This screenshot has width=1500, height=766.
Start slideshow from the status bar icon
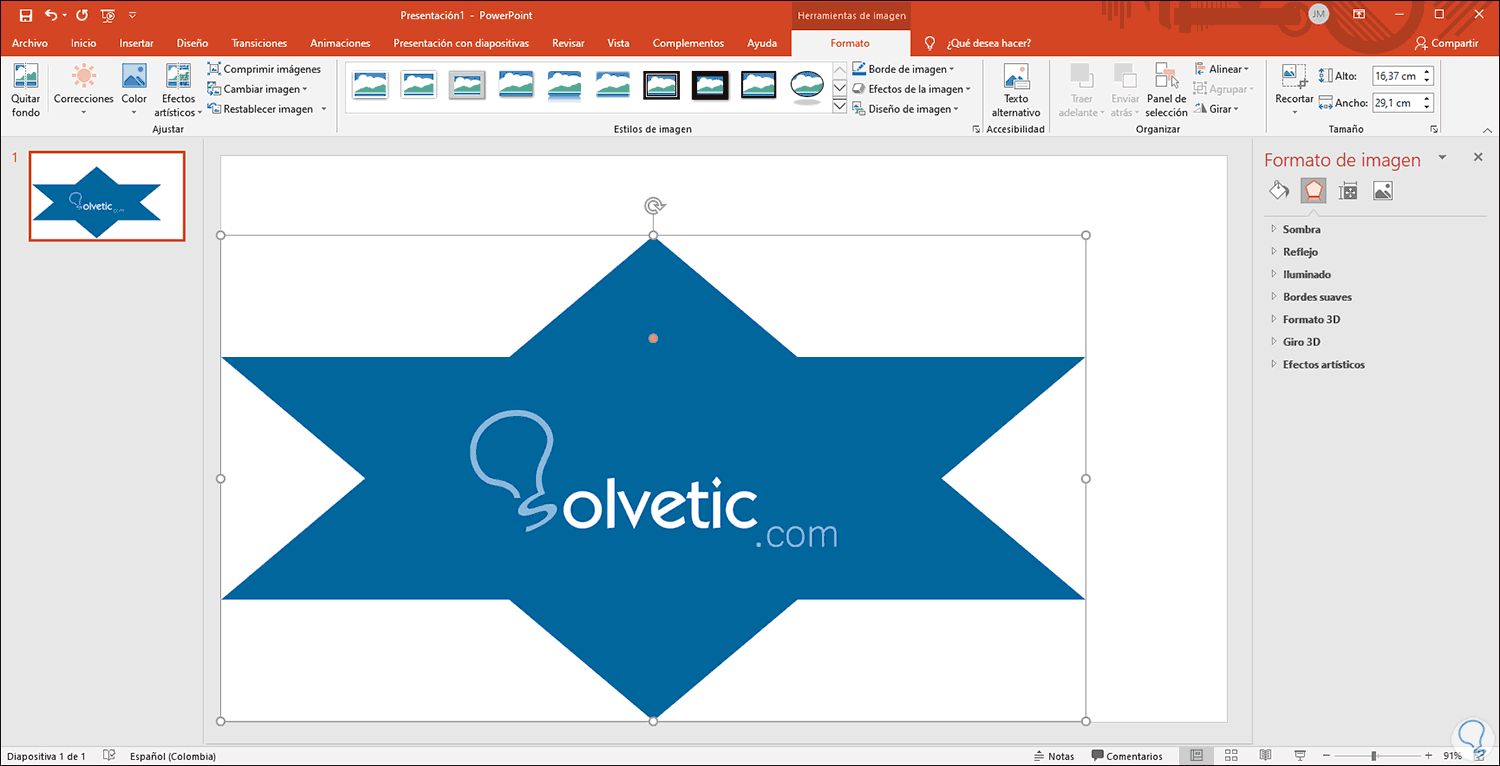(x=1299, y=756)
